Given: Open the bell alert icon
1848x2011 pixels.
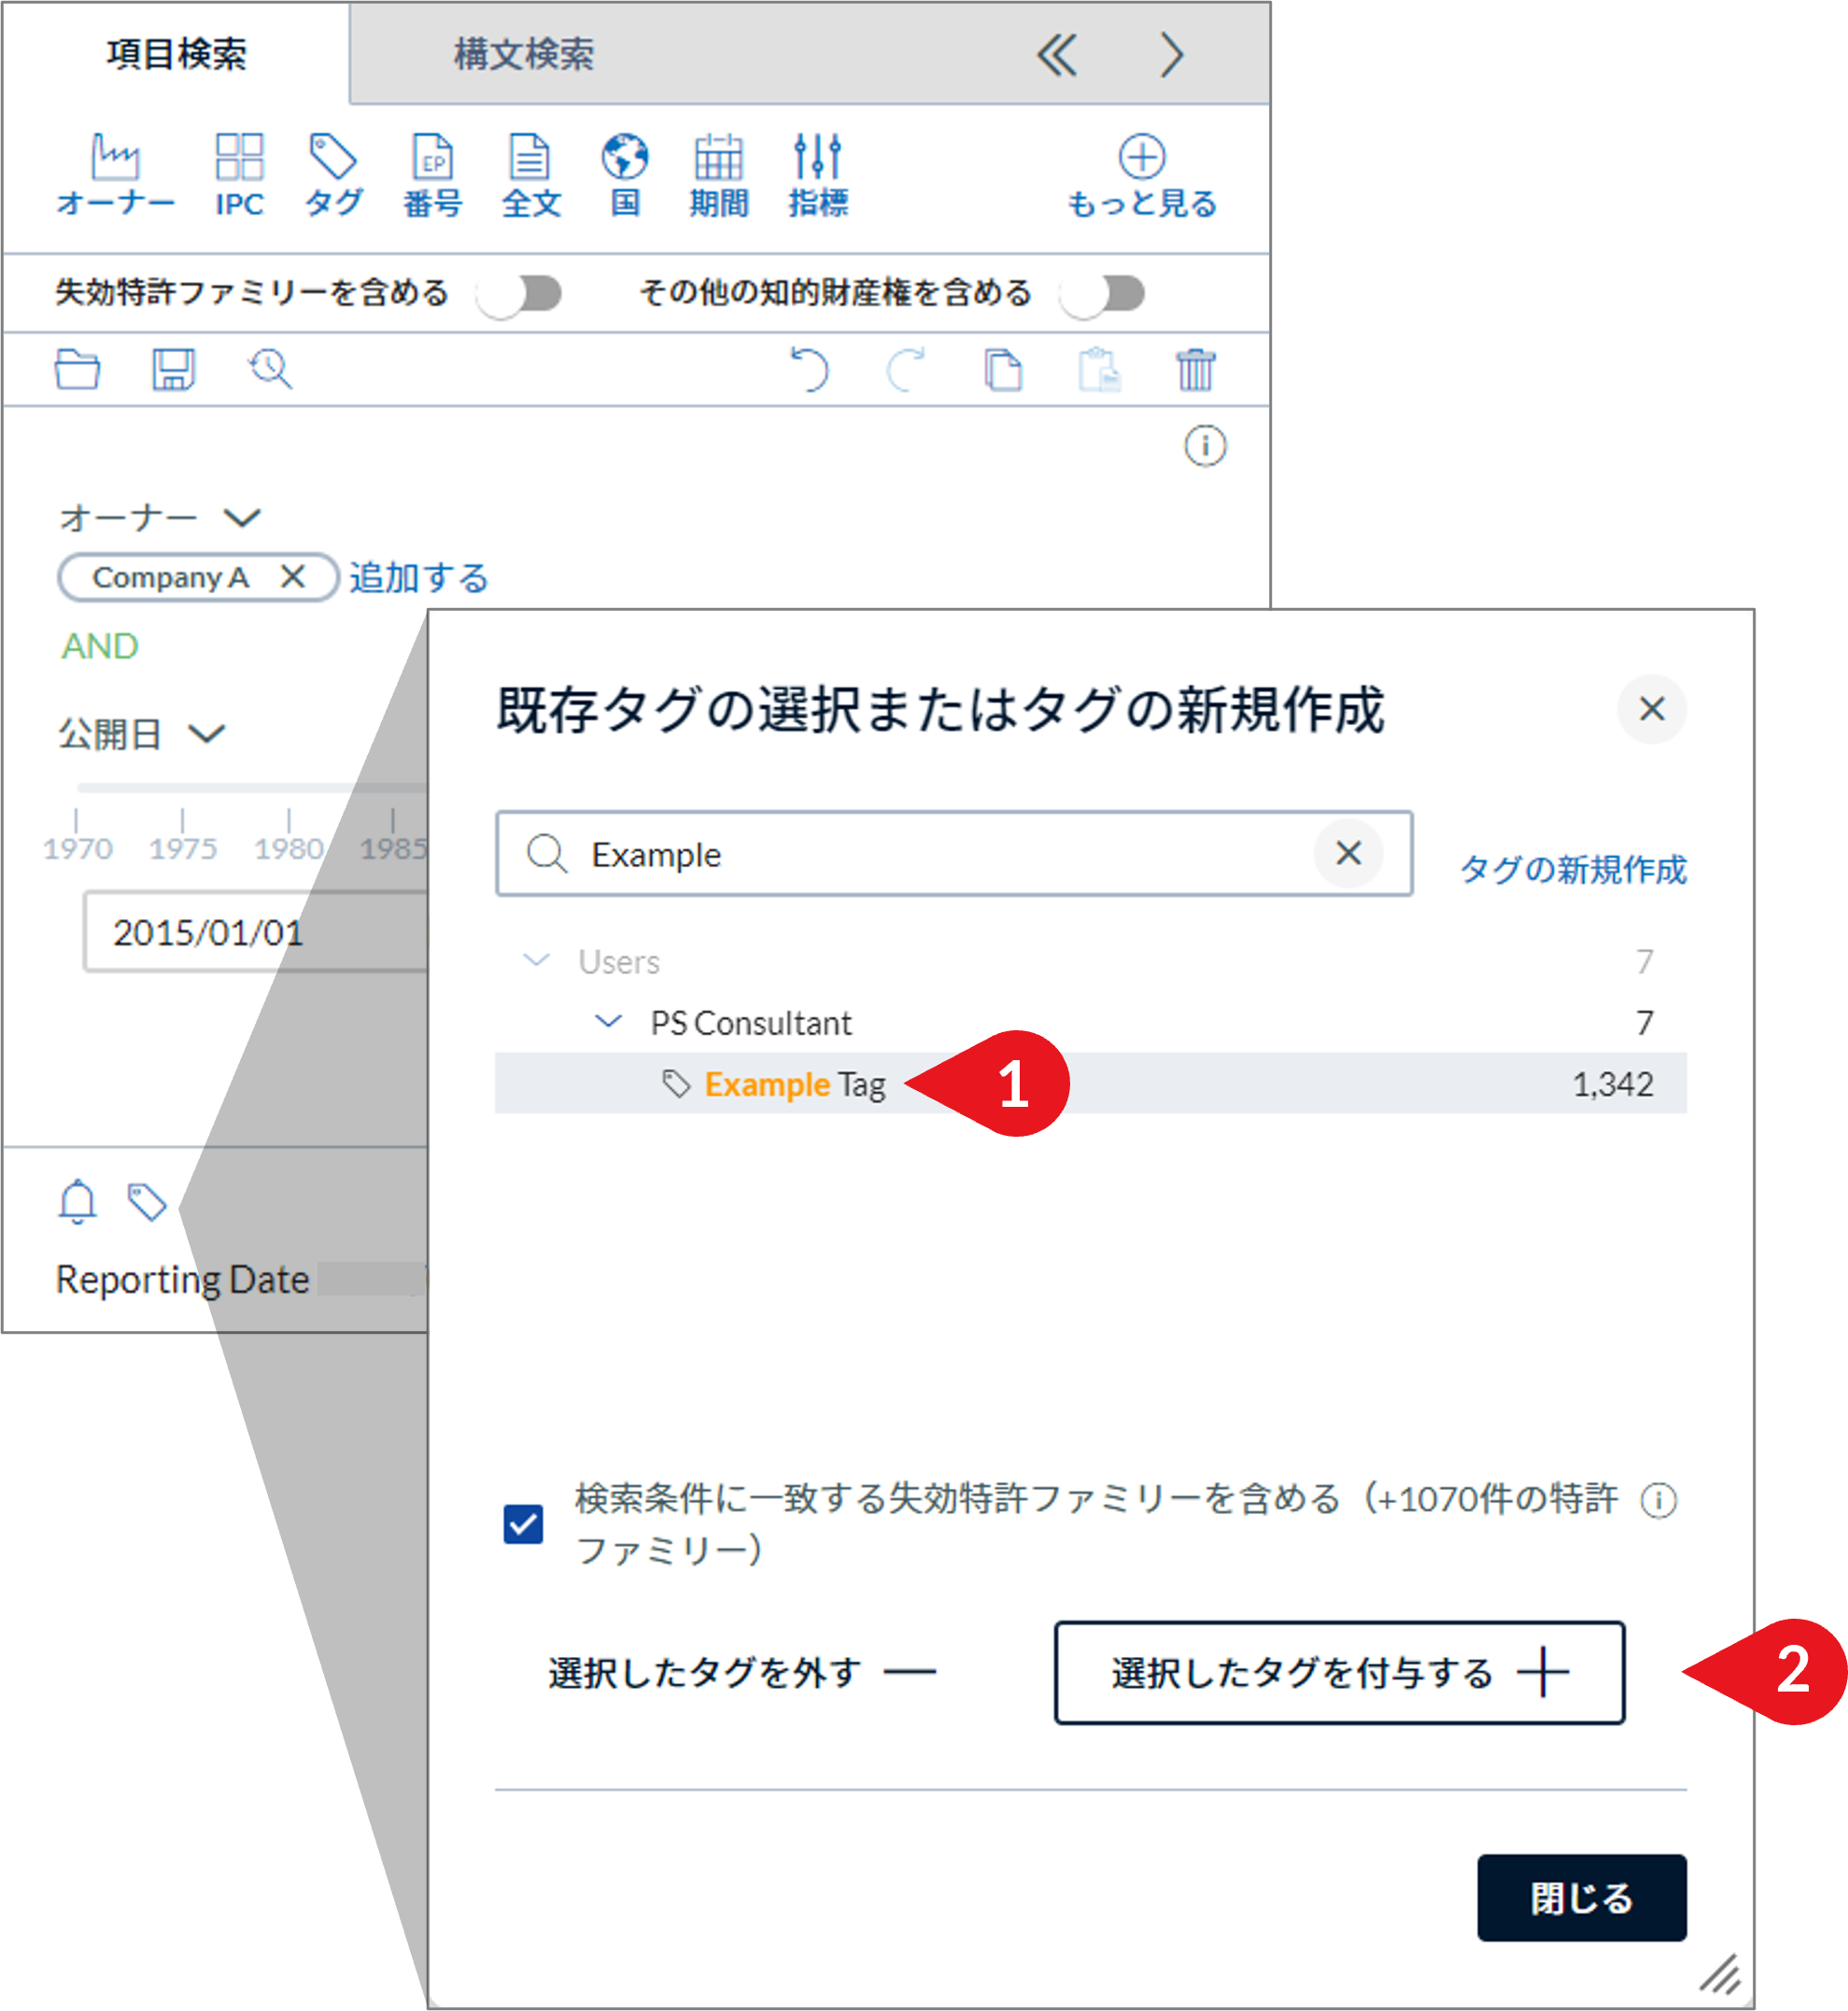Looking at the screenshot, I should pos(77,1201).
